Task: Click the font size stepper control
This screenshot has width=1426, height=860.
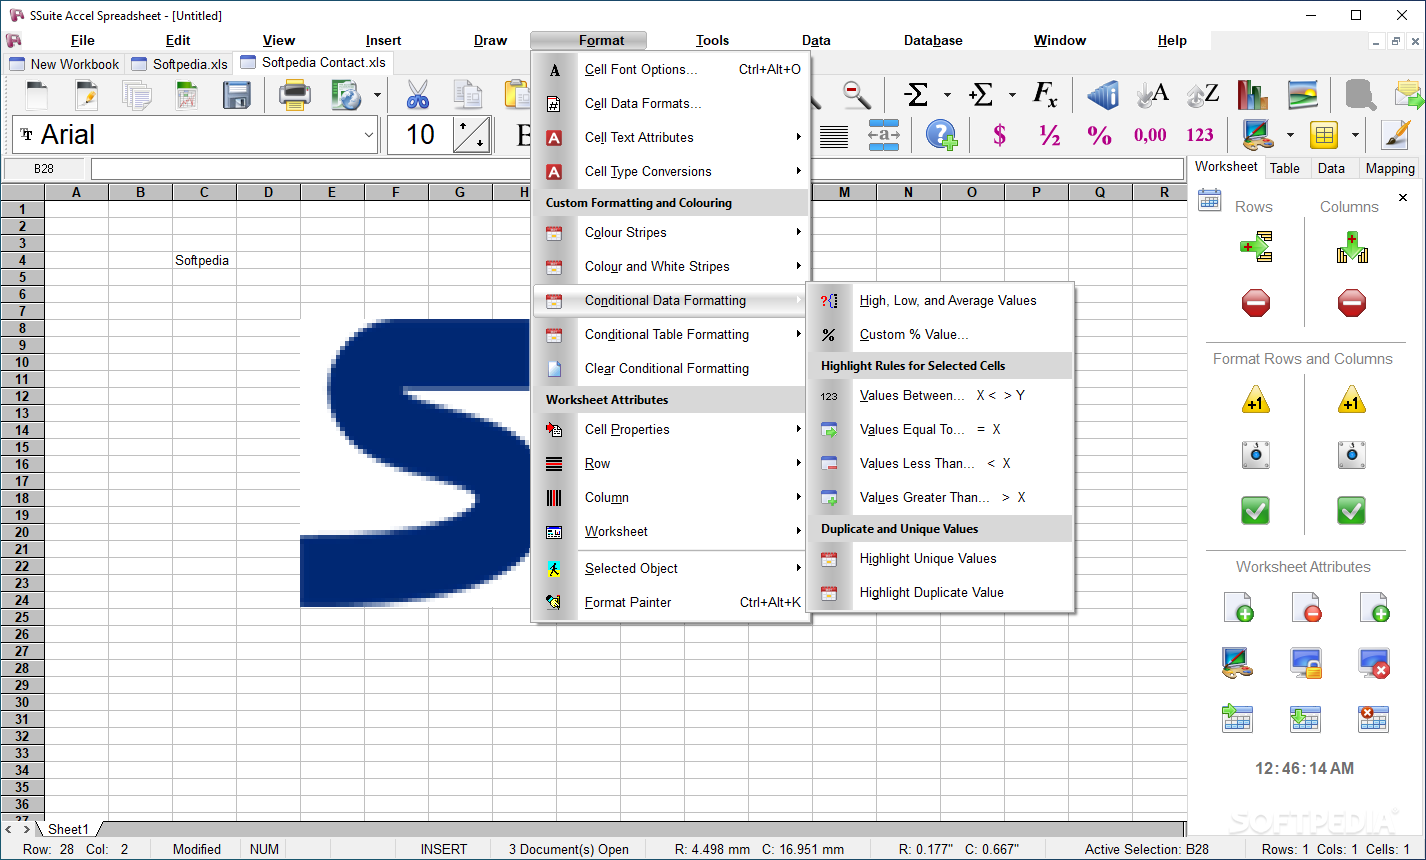Action: (x=471, y=135)
